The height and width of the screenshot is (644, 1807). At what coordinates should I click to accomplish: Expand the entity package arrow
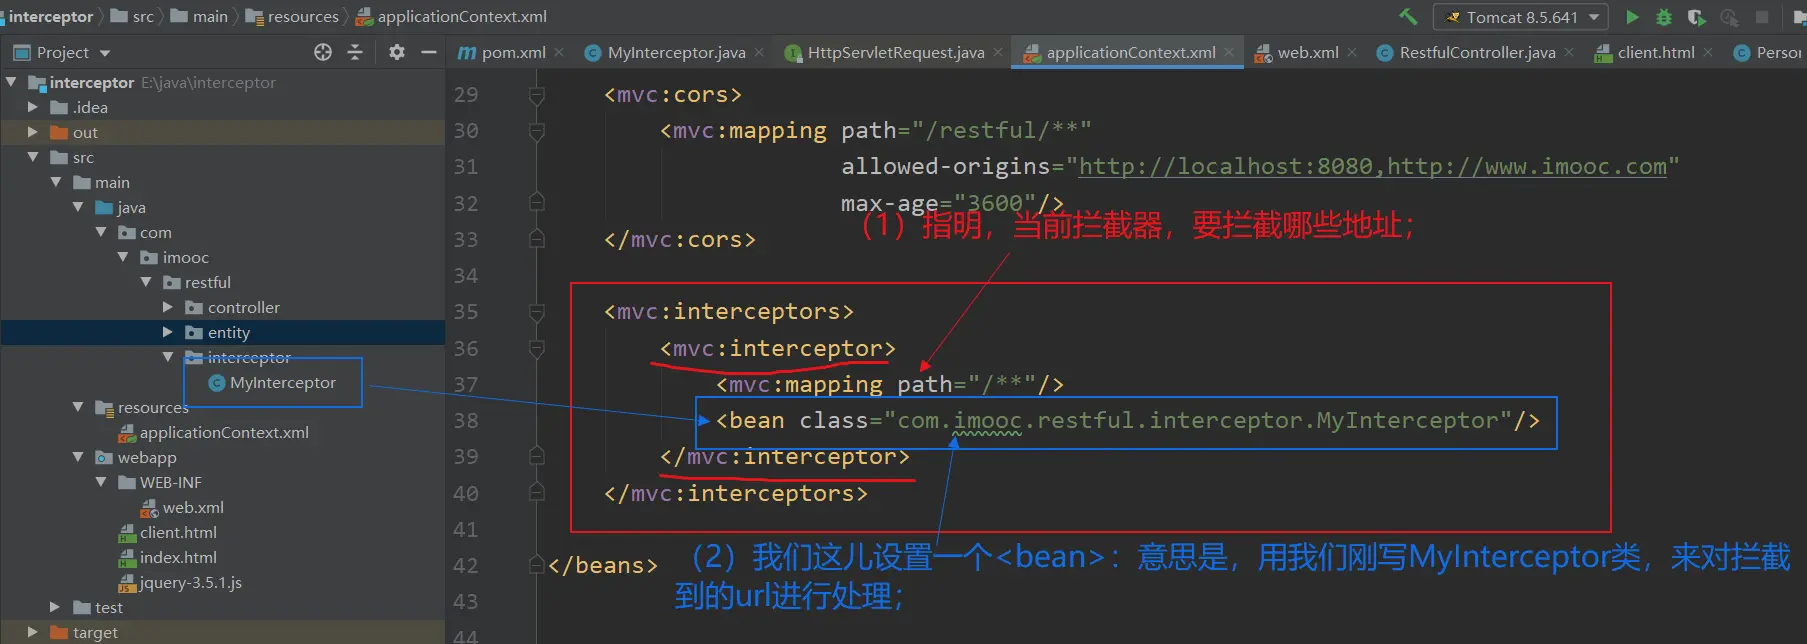click(168, 332)
